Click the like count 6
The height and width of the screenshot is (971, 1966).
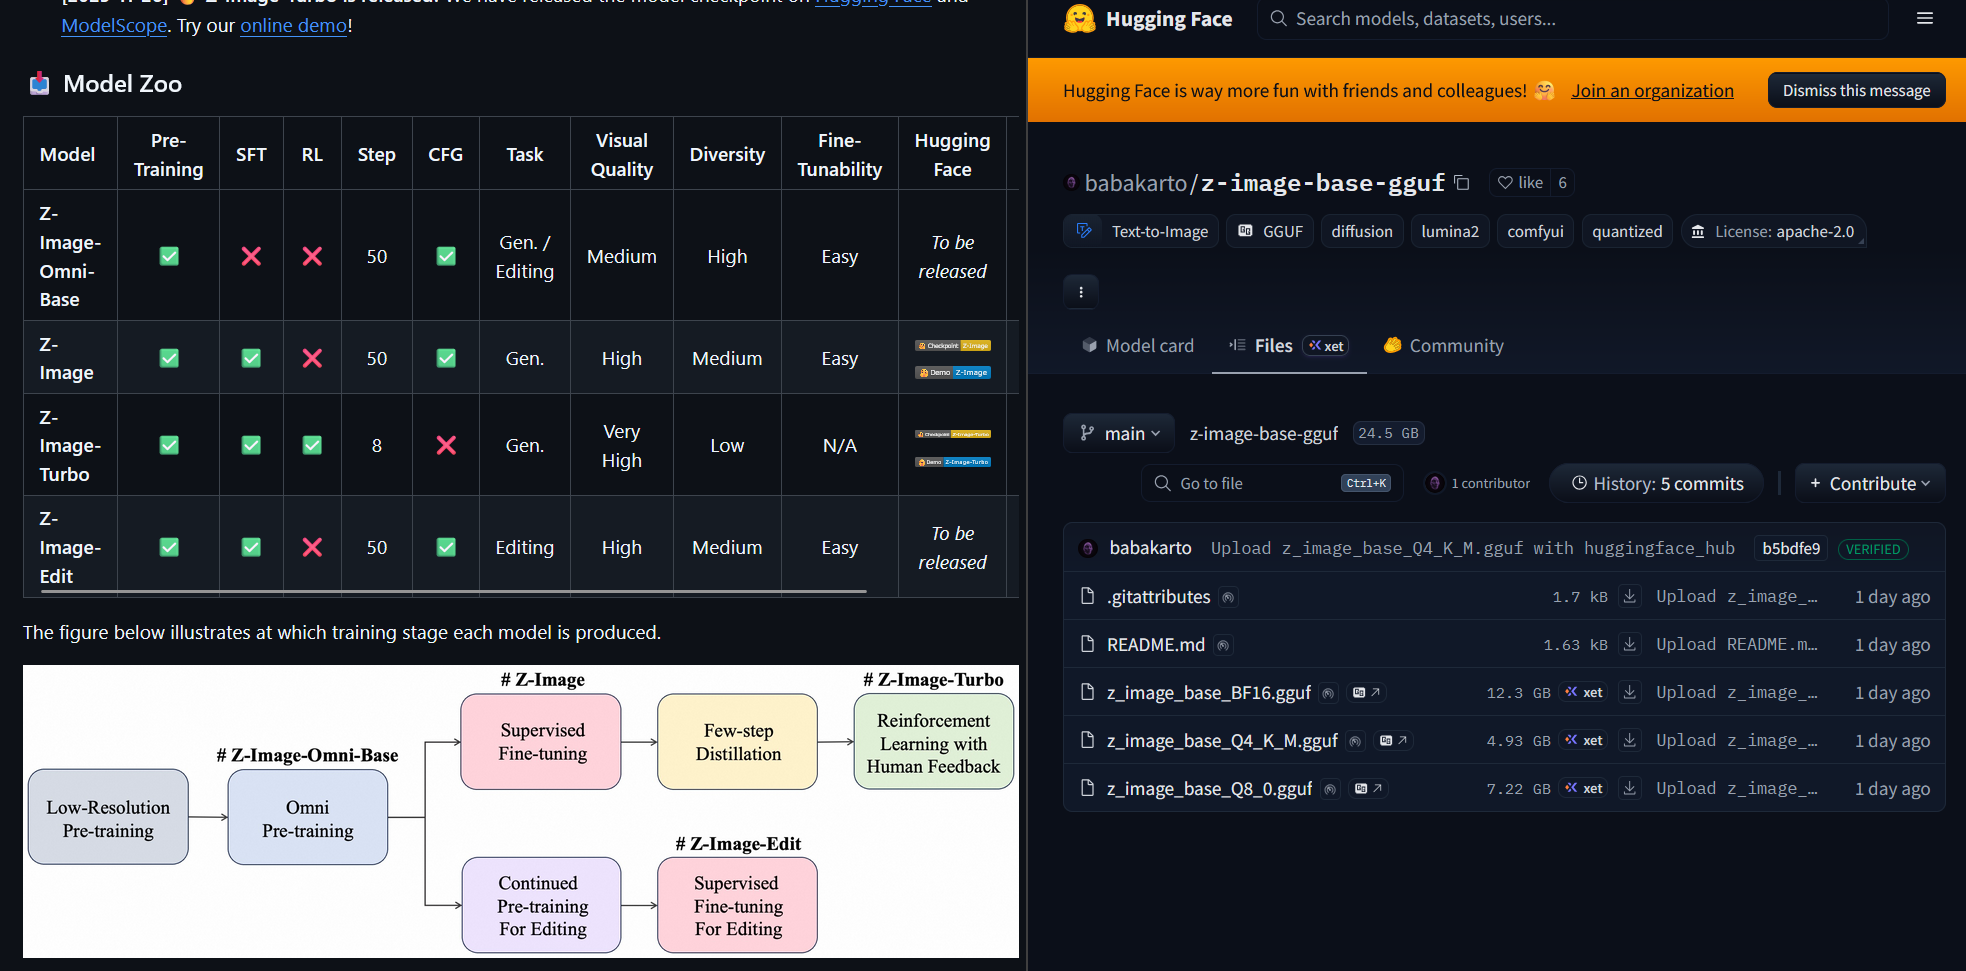pos(1562,182)
